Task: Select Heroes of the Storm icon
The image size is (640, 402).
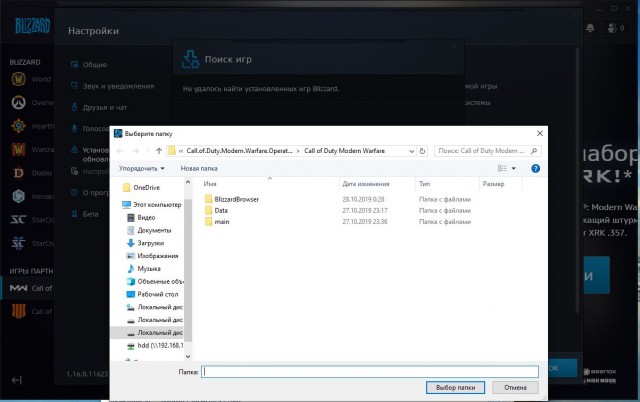Action: click(18, 196)
